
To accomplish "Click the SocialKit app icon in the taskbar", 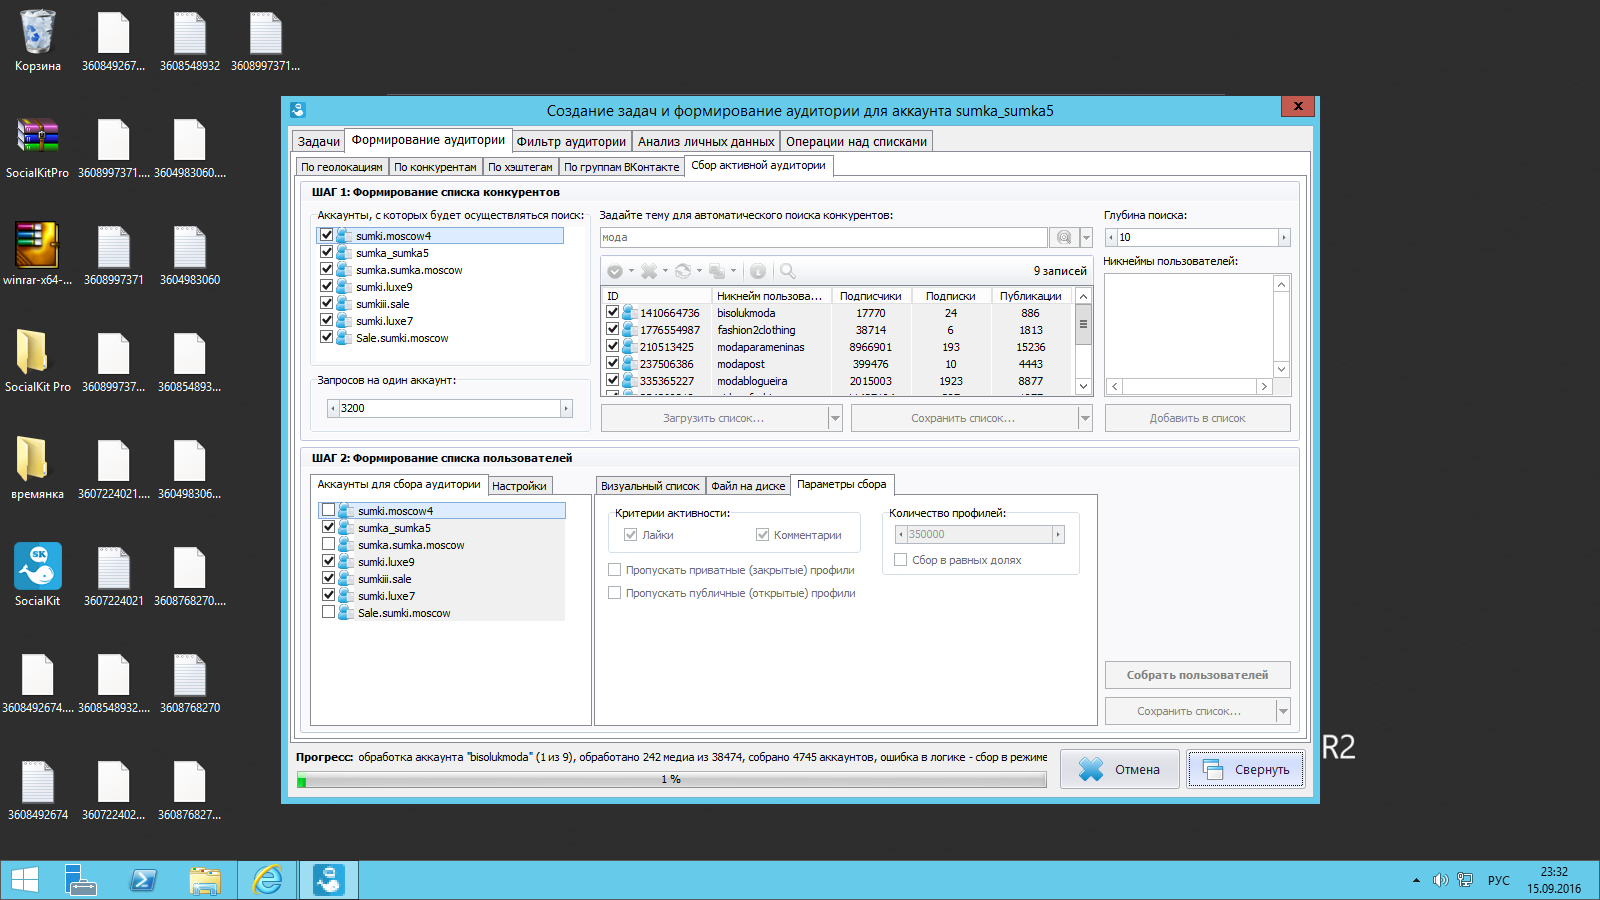I will point(329,880).
